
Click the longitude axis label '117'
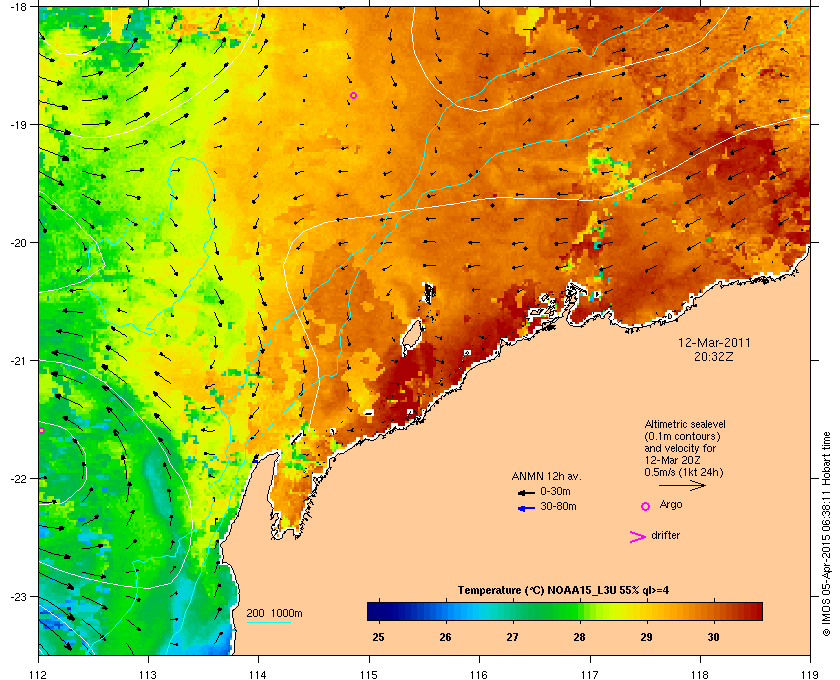(x=590, y=675)
